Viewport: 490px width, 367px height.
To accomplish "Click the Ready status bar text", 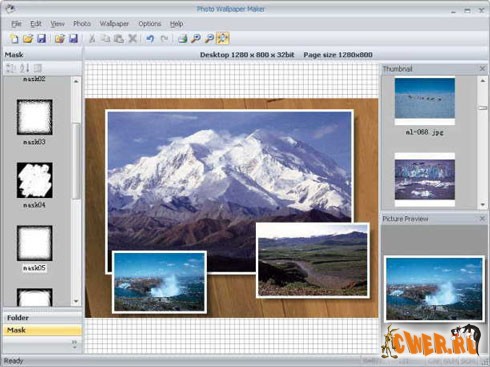I will [13, 361].
